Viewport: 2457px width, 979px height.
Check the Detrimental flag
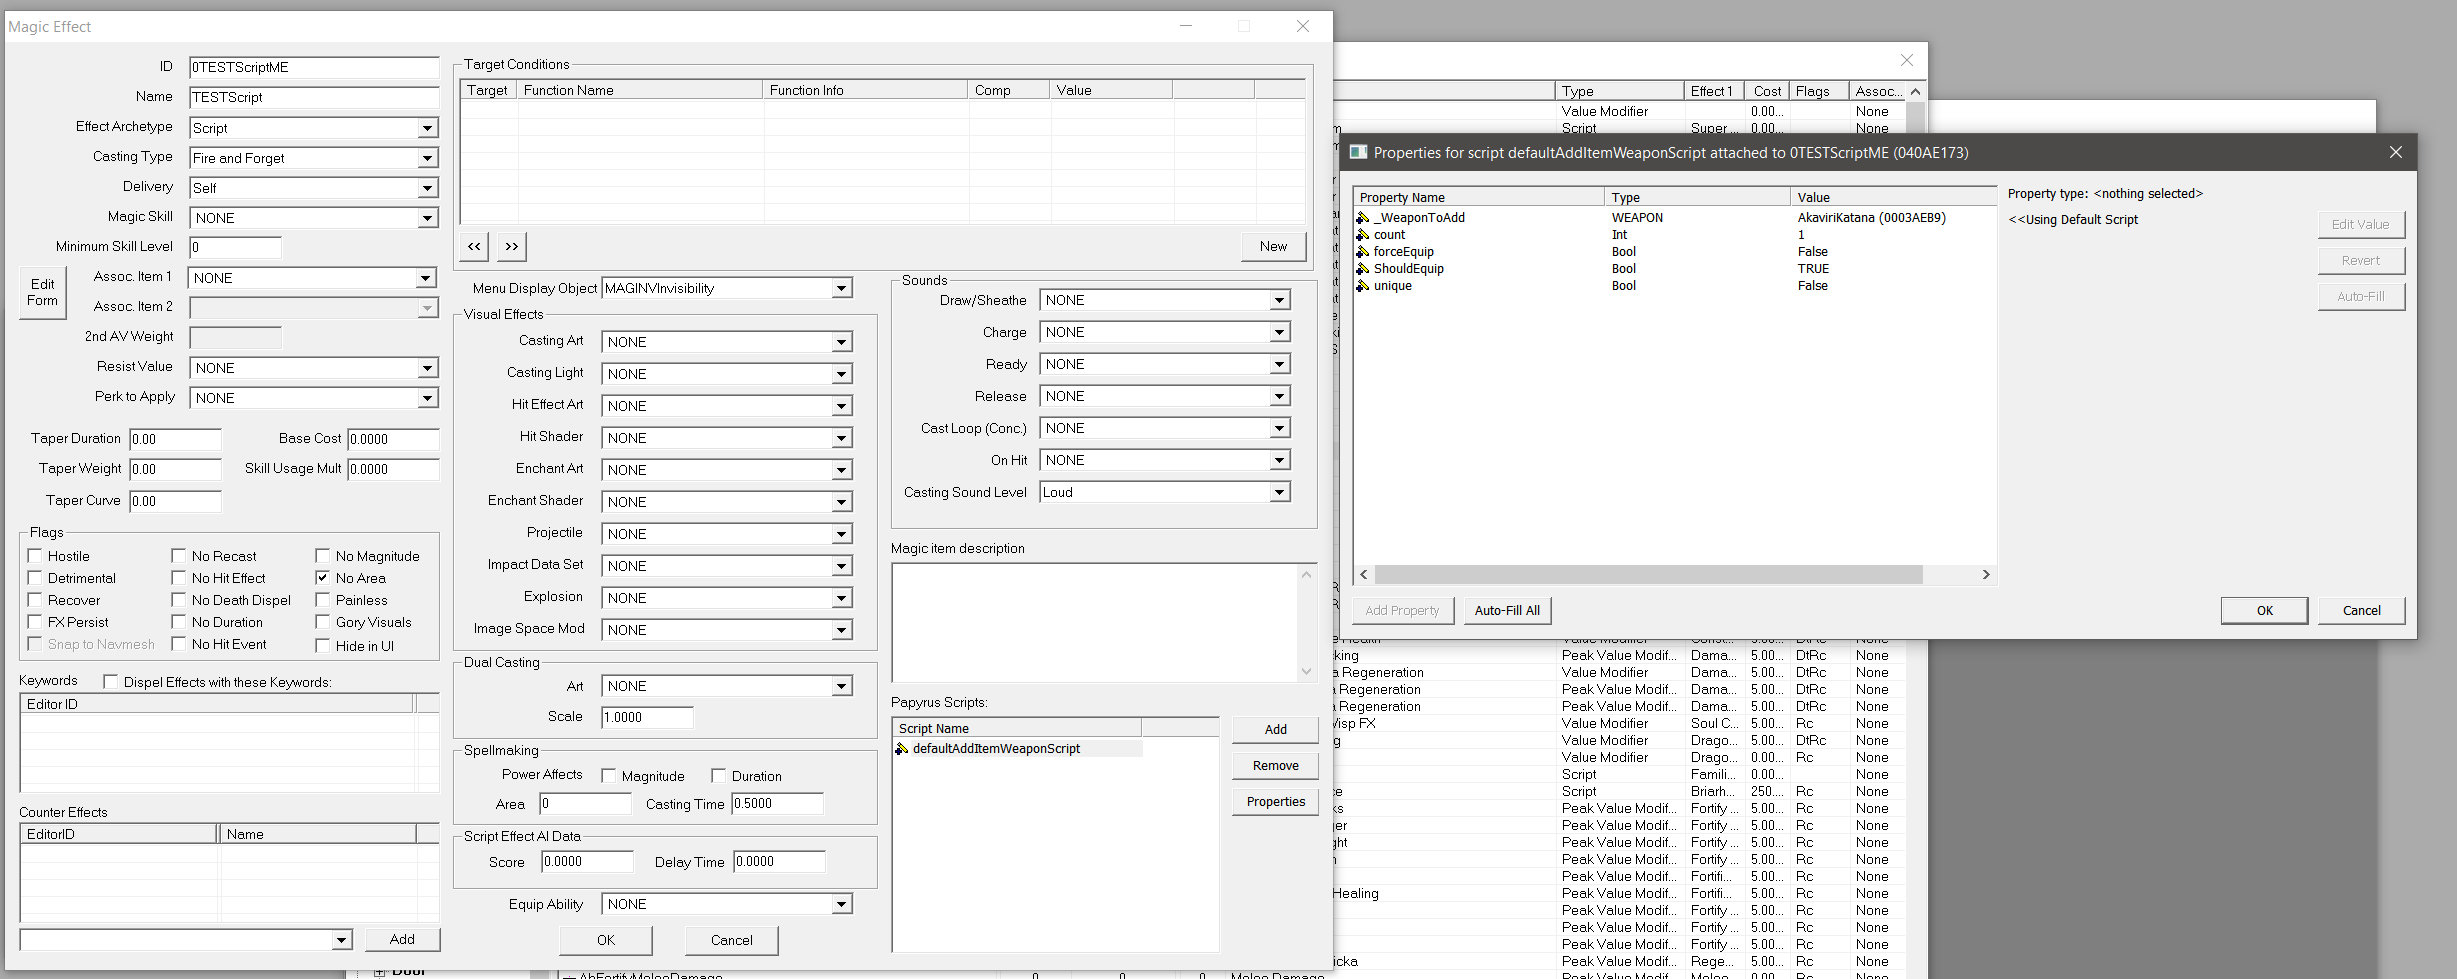(x=35, y=578)
